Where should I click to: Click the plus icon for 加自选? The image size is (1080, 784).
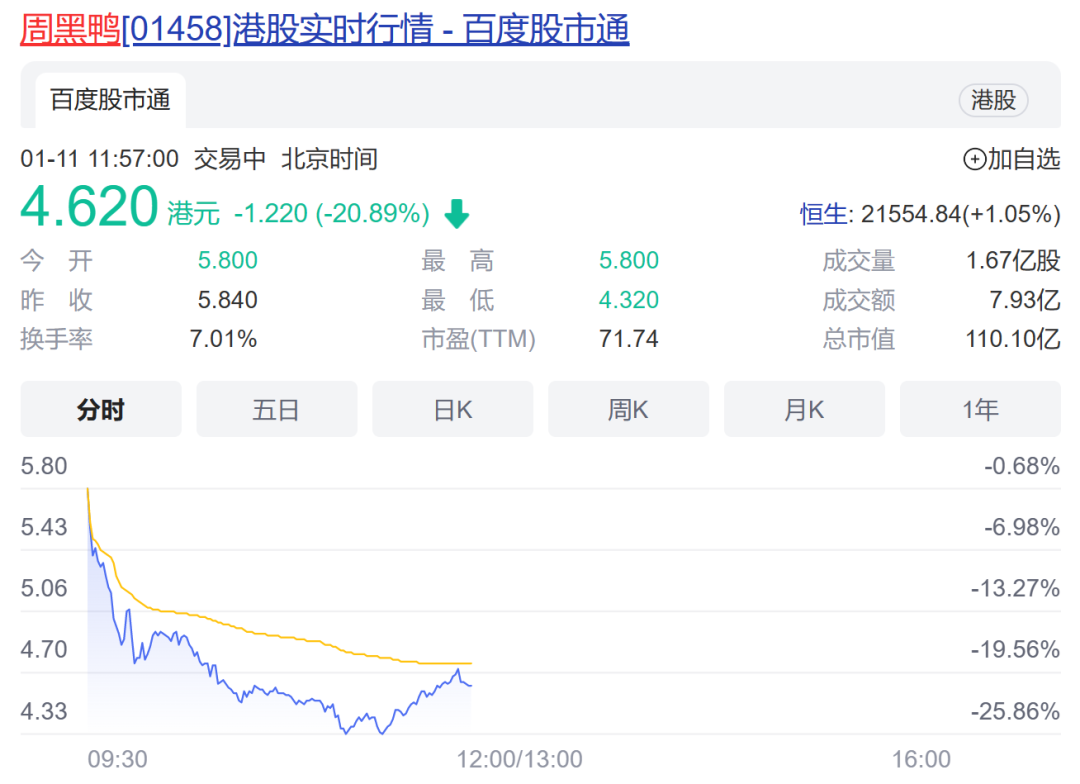click(x=974, y=159)
